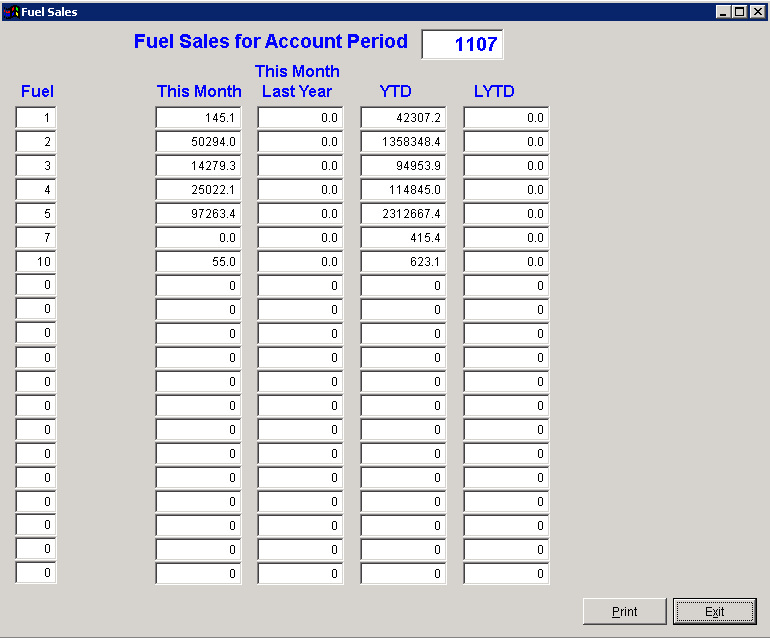Click Last Year field for fuel 4

[300, 190]
